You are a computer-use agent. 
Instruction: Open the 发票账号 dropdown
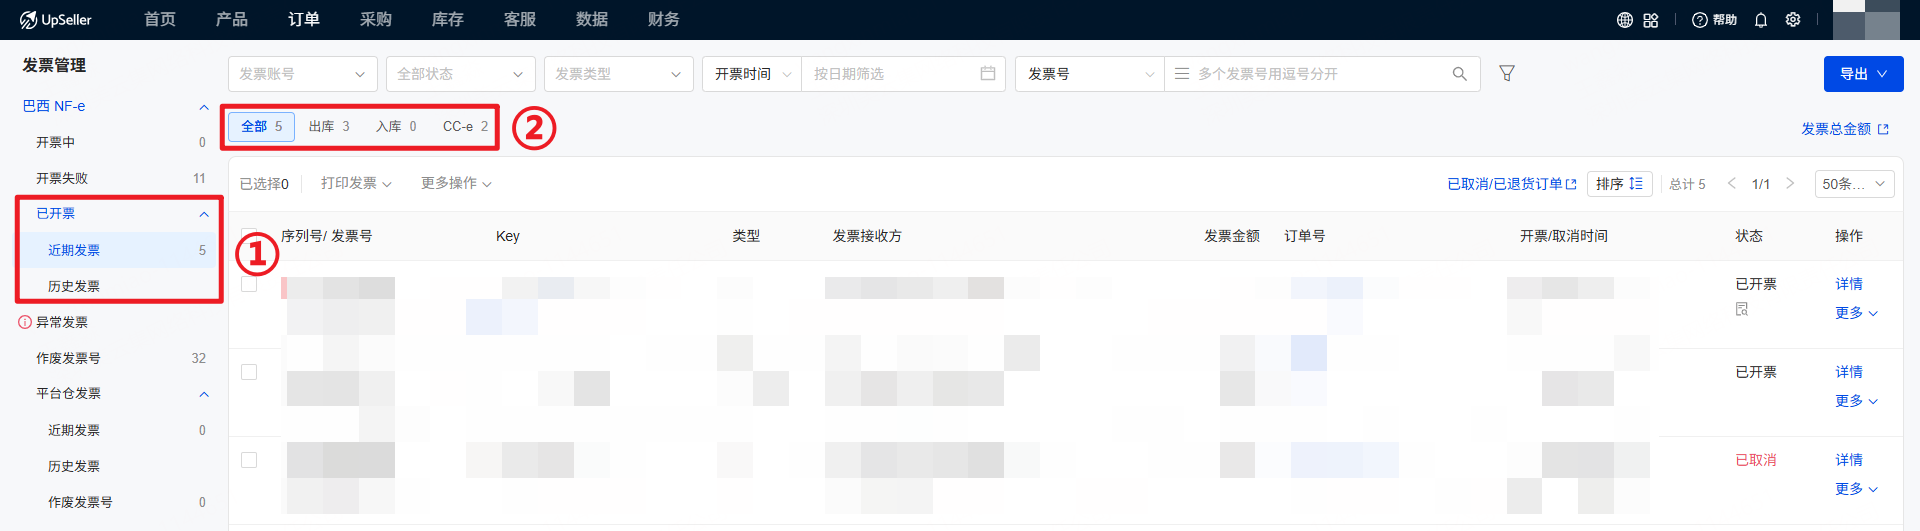(x=302, y=74)
